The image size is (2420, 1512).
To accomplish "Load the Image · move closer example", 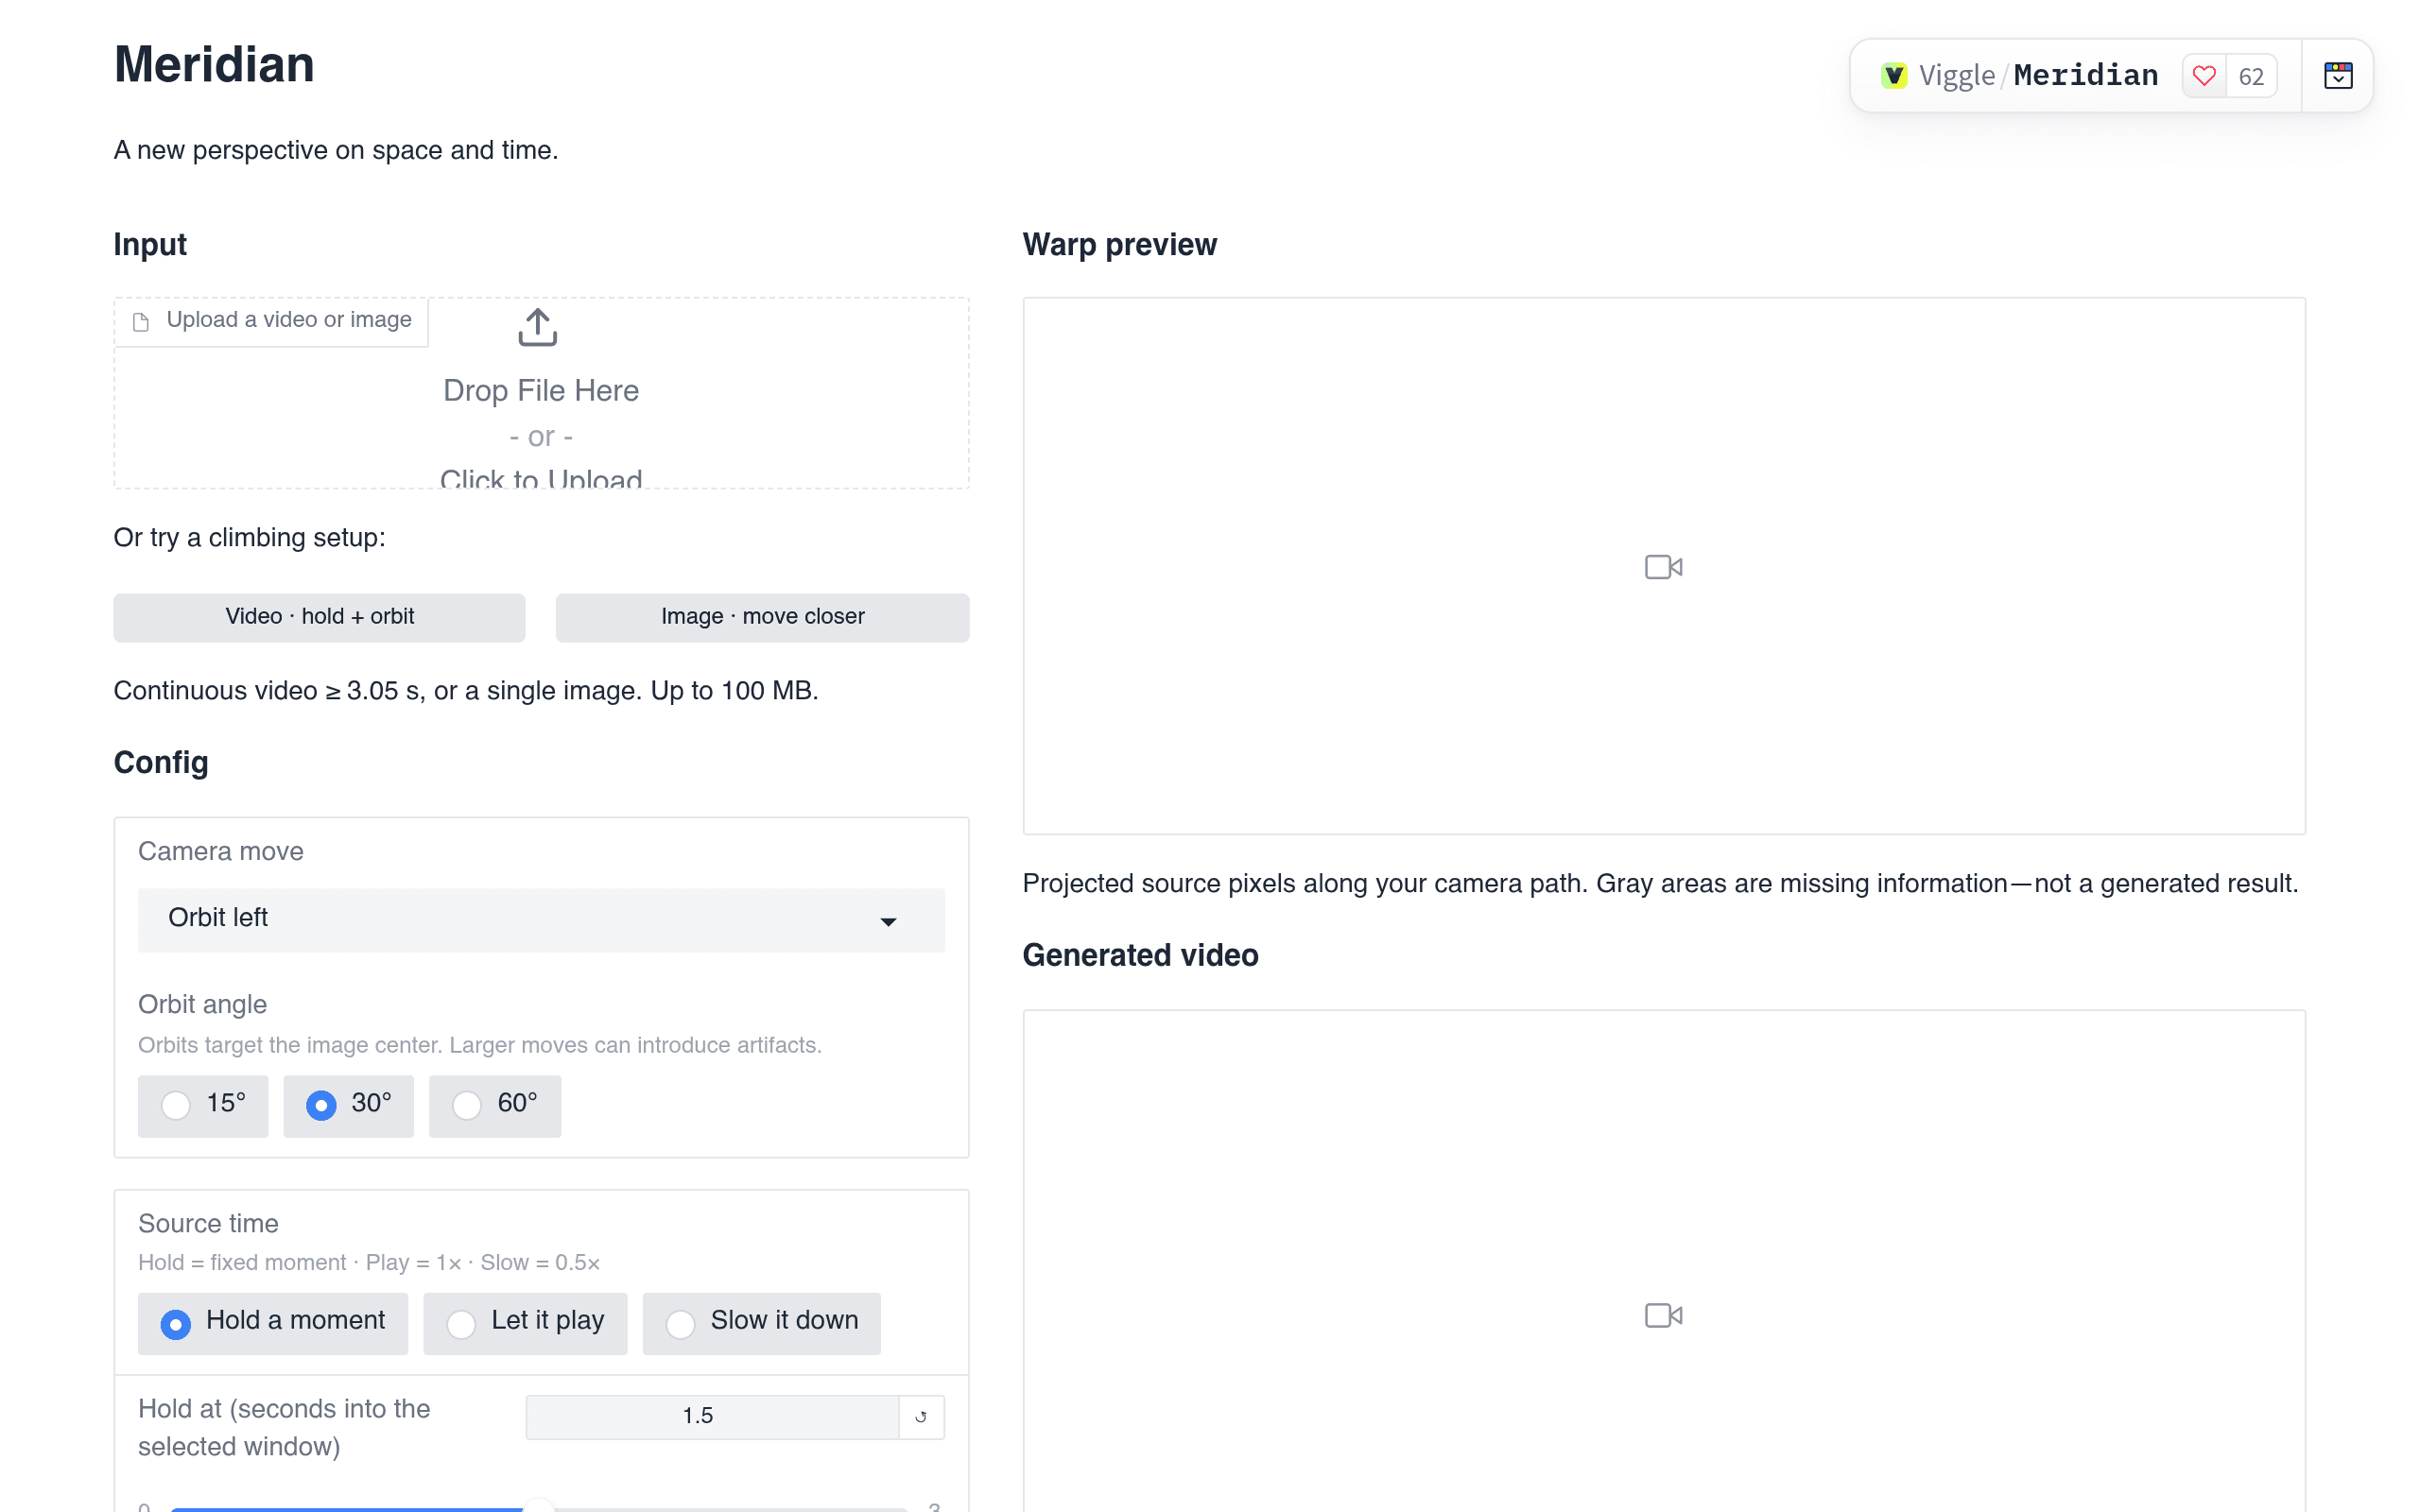I will (762, 617).
